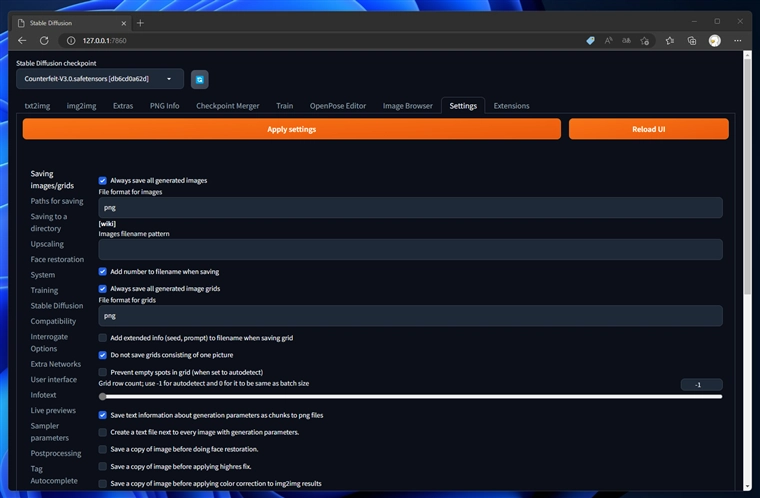
Task: Enable Save copy before color correction
Action: [x=102, y=483]
